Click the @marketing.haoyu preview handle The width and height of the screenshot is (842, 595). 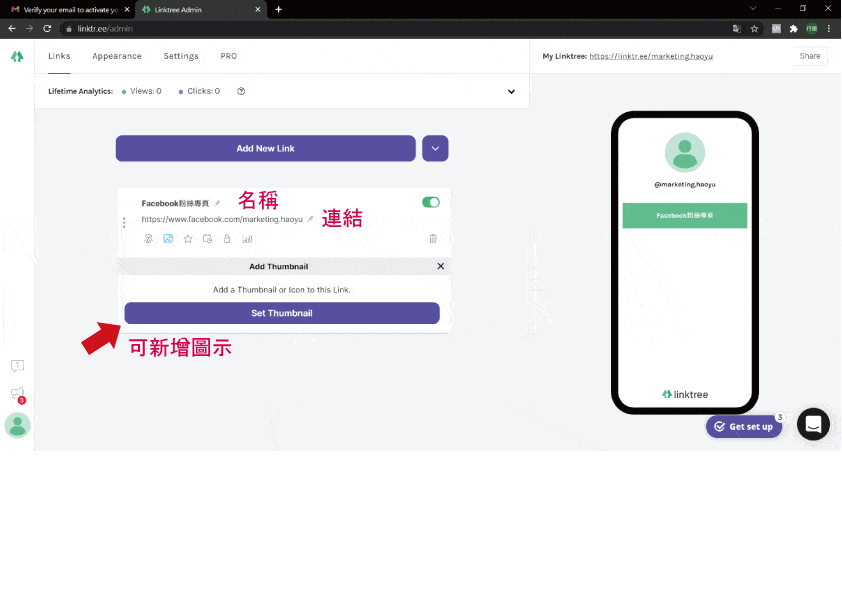tap(685, 184)
